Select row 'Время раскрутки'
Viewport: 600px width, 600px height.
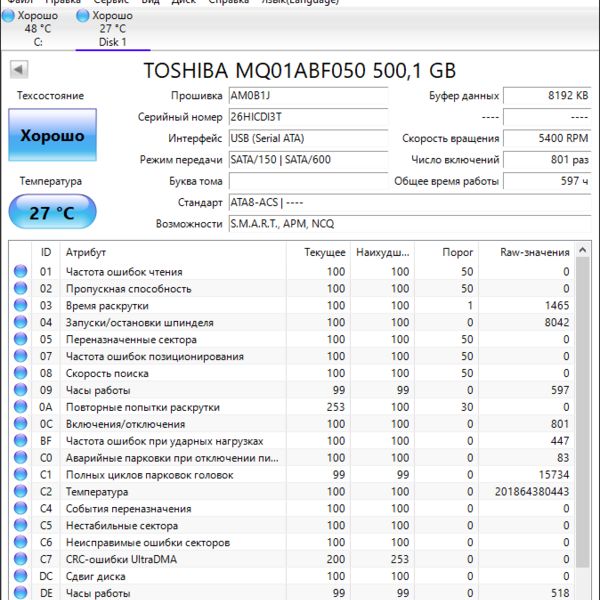[x=292, y=305]
